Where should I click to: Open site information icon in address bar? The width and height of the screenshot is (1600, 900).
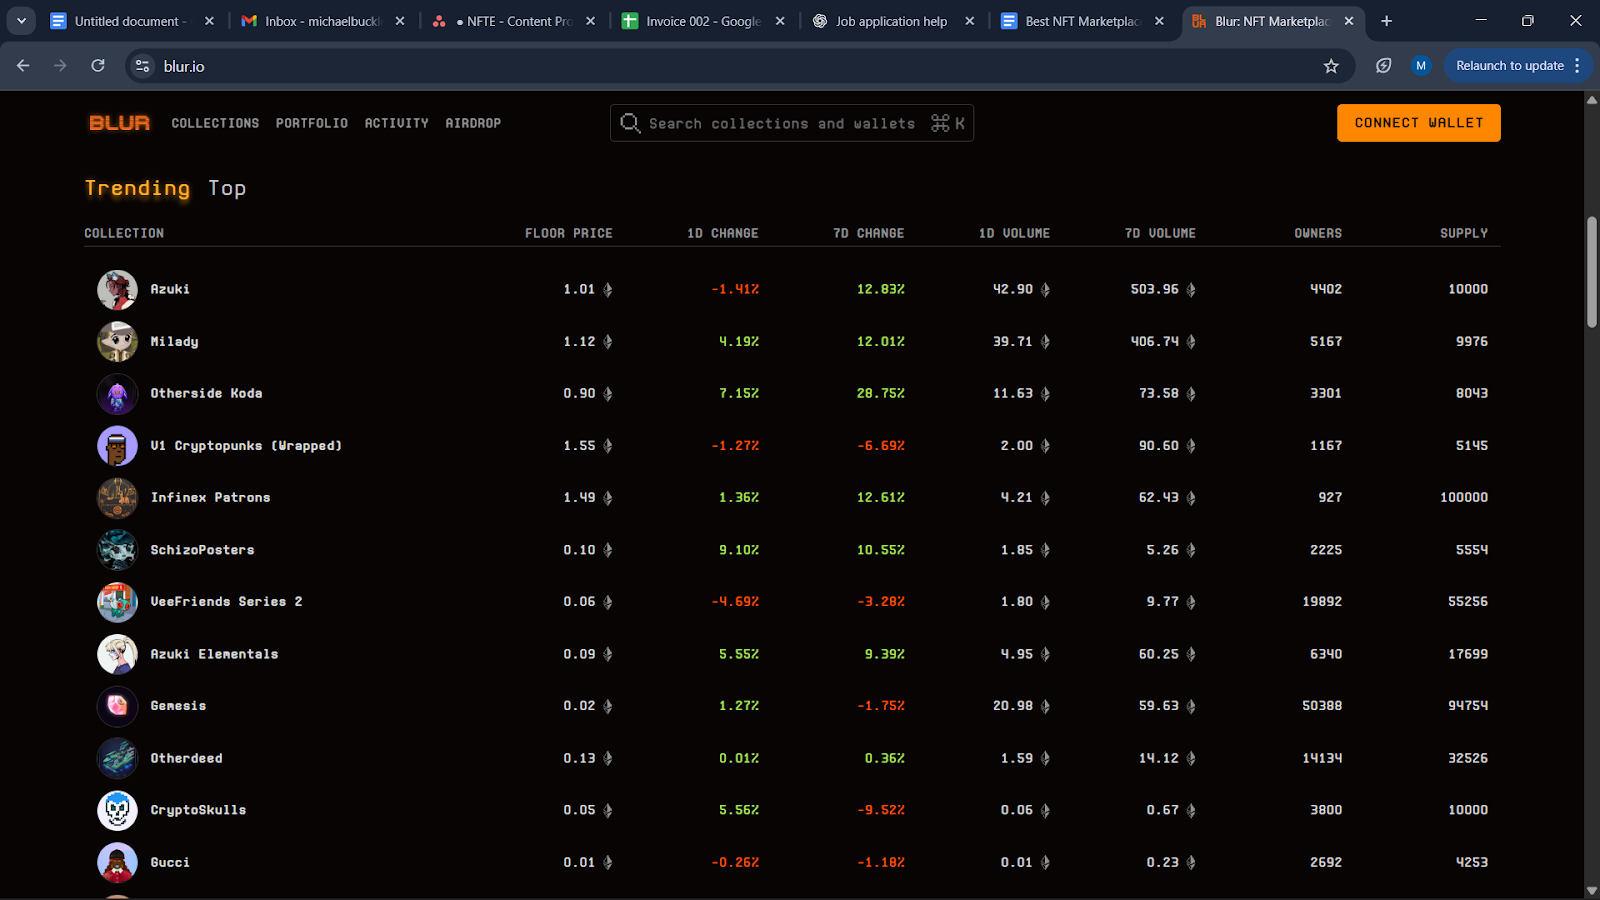(143, 66)
